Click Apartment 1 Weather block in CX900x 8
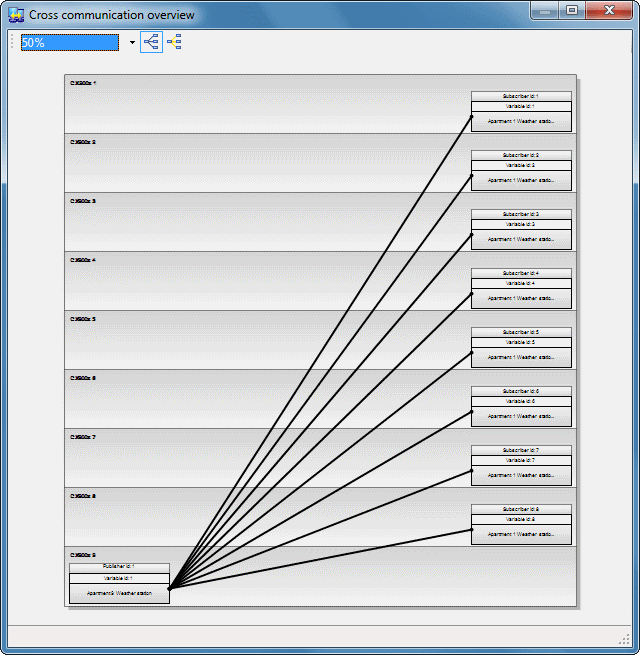The height and width of the screenshot is (655, 640). pyautogui.click(x=521, y=534)
